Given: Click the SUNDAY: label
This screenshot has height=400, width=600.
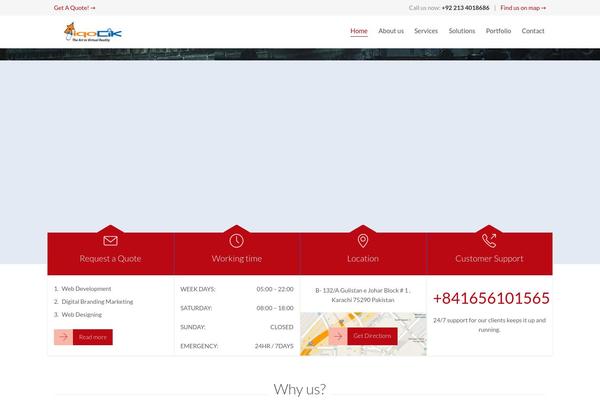Looking at the screenshot, I should (192, 327).
